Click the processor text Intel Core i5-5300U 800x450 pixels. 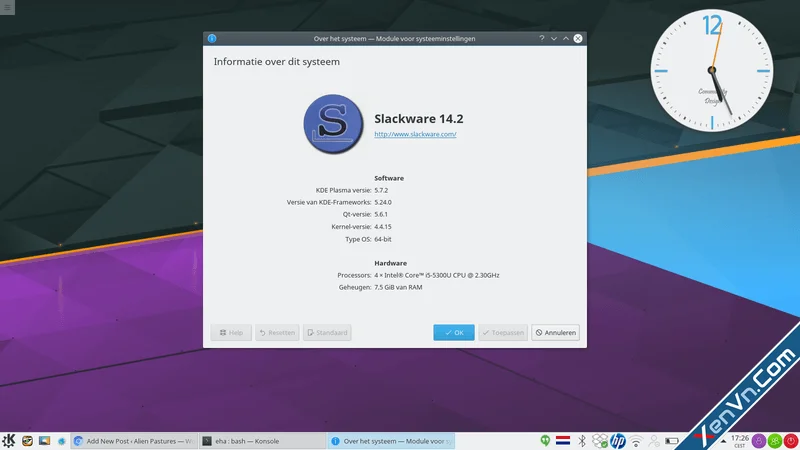coord(437,275)
